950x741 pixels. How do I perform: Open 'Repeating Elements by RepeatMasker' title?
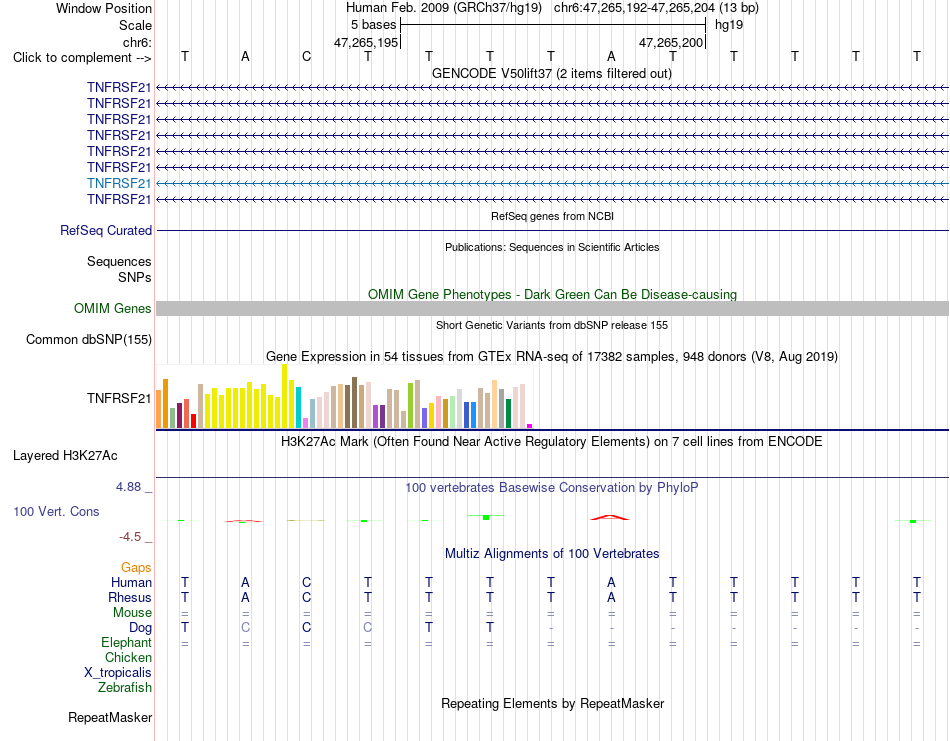(x=552, y=703)
